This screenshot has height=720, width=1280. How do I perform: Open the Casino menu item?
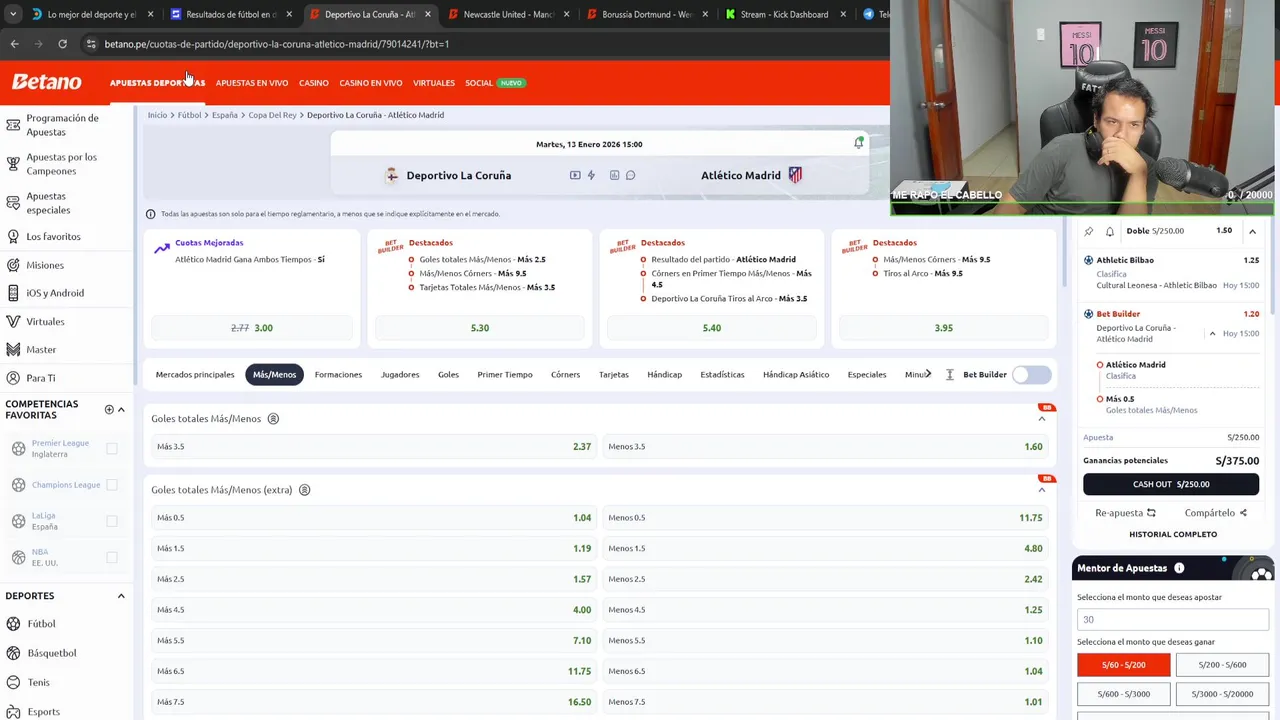[x=313, y=83]
